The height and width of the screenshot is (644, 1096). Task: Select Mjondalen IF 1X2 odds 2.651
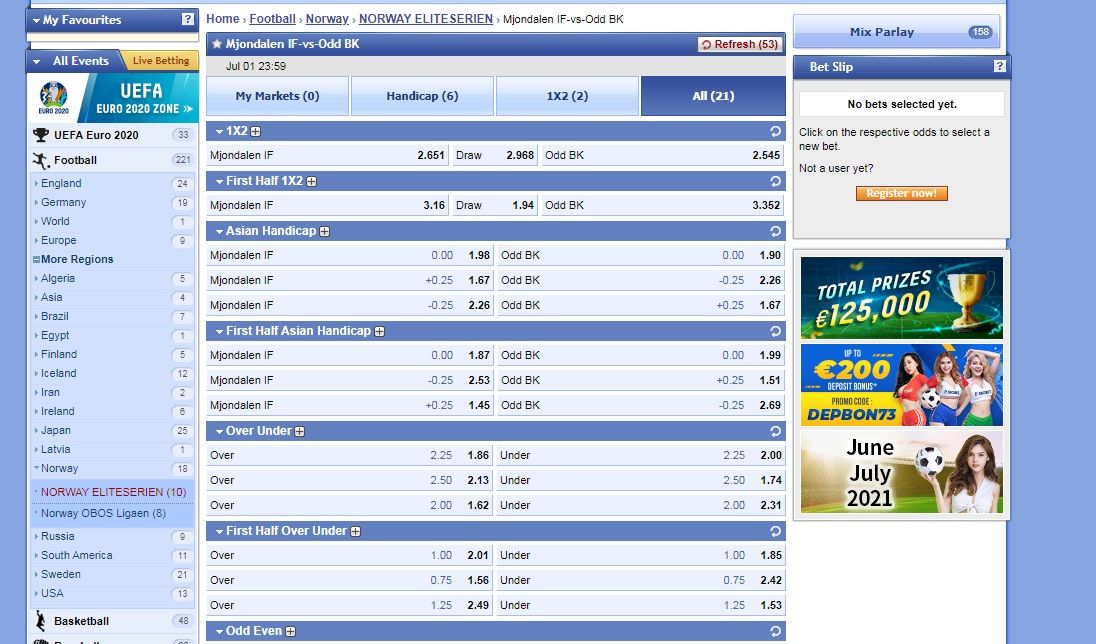[430, 156]
